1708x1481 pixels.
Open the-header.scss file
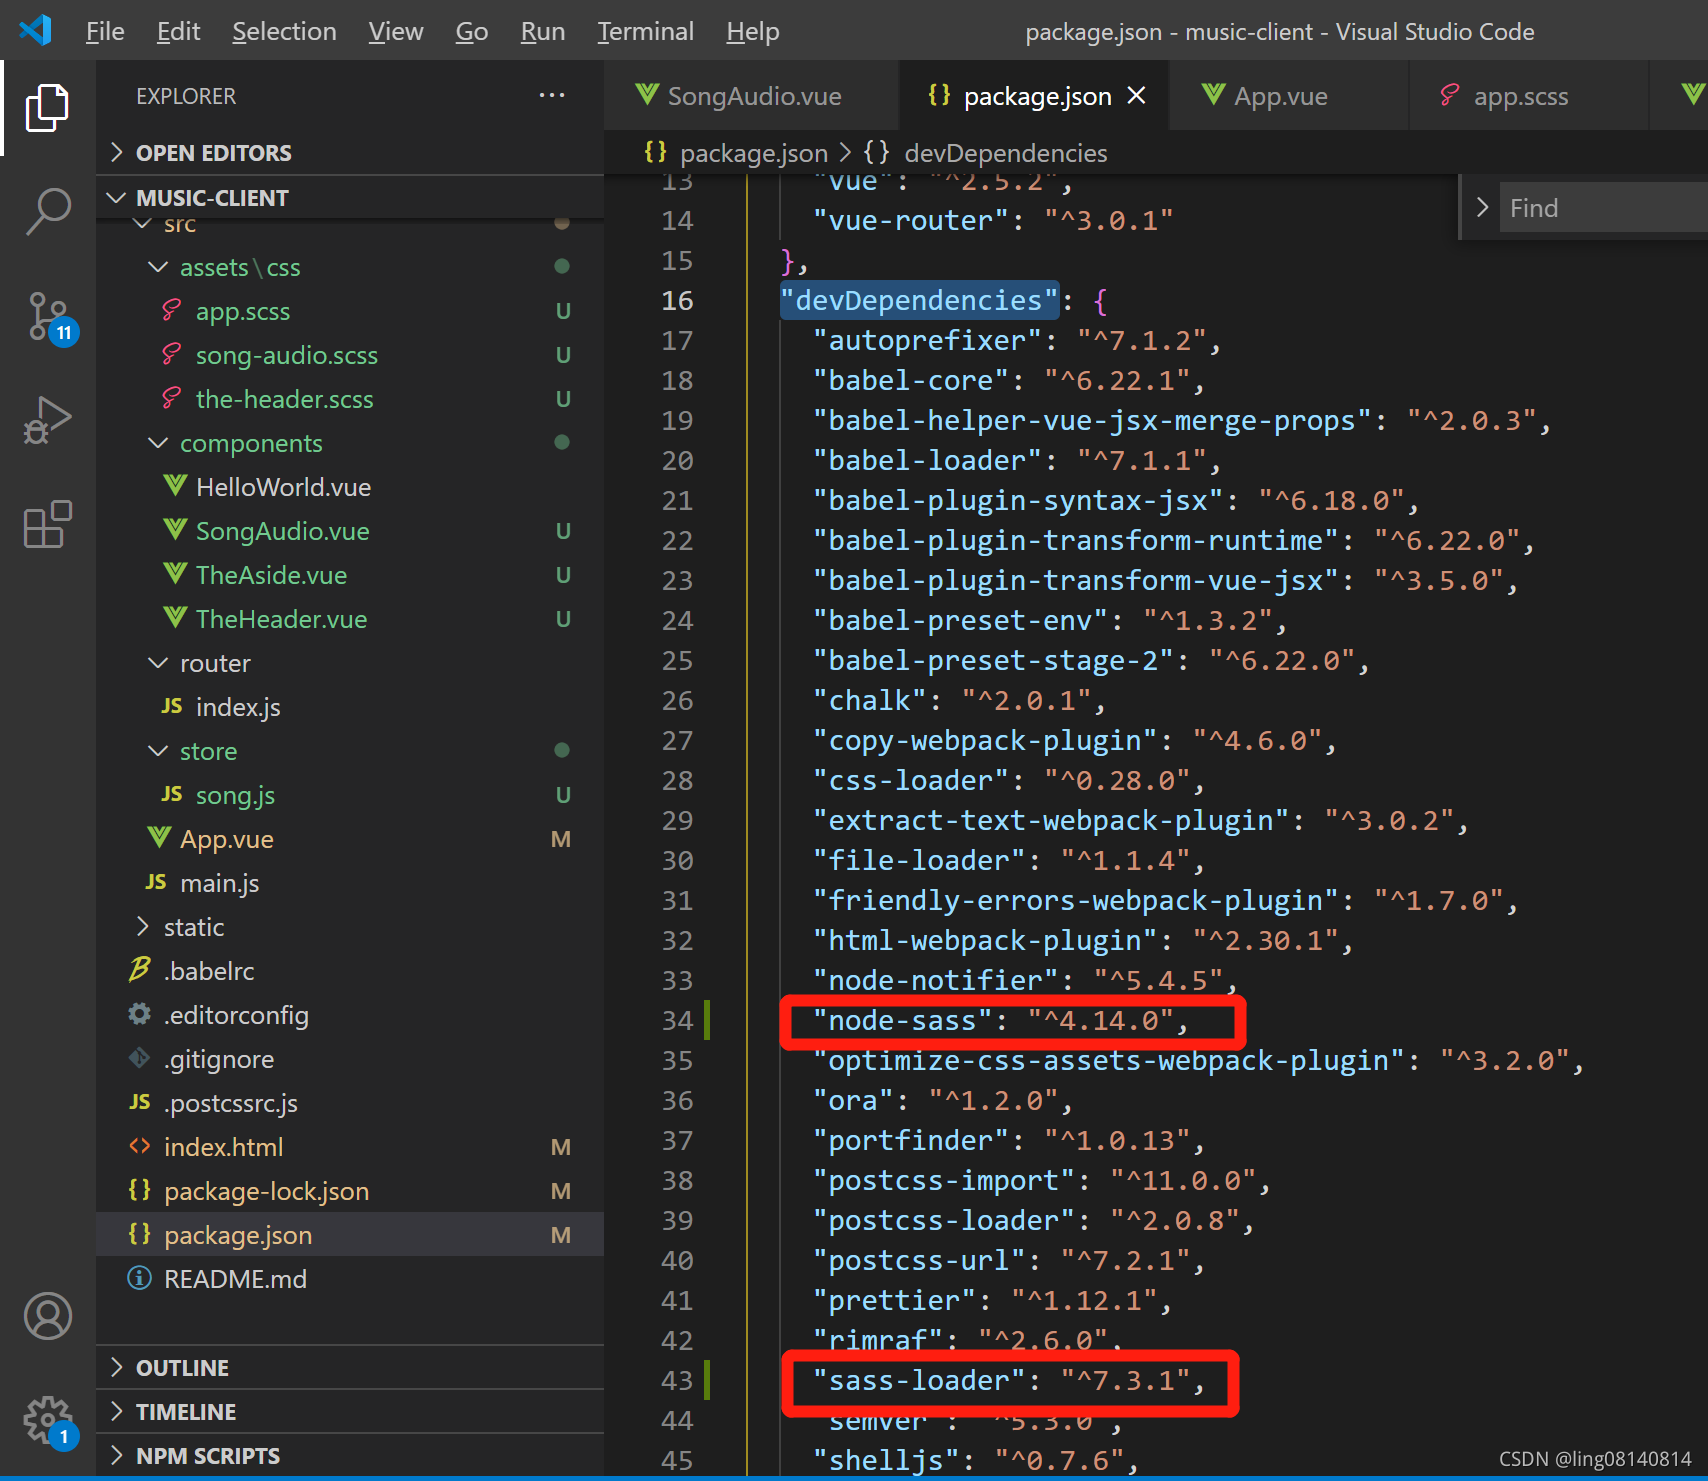350,399
